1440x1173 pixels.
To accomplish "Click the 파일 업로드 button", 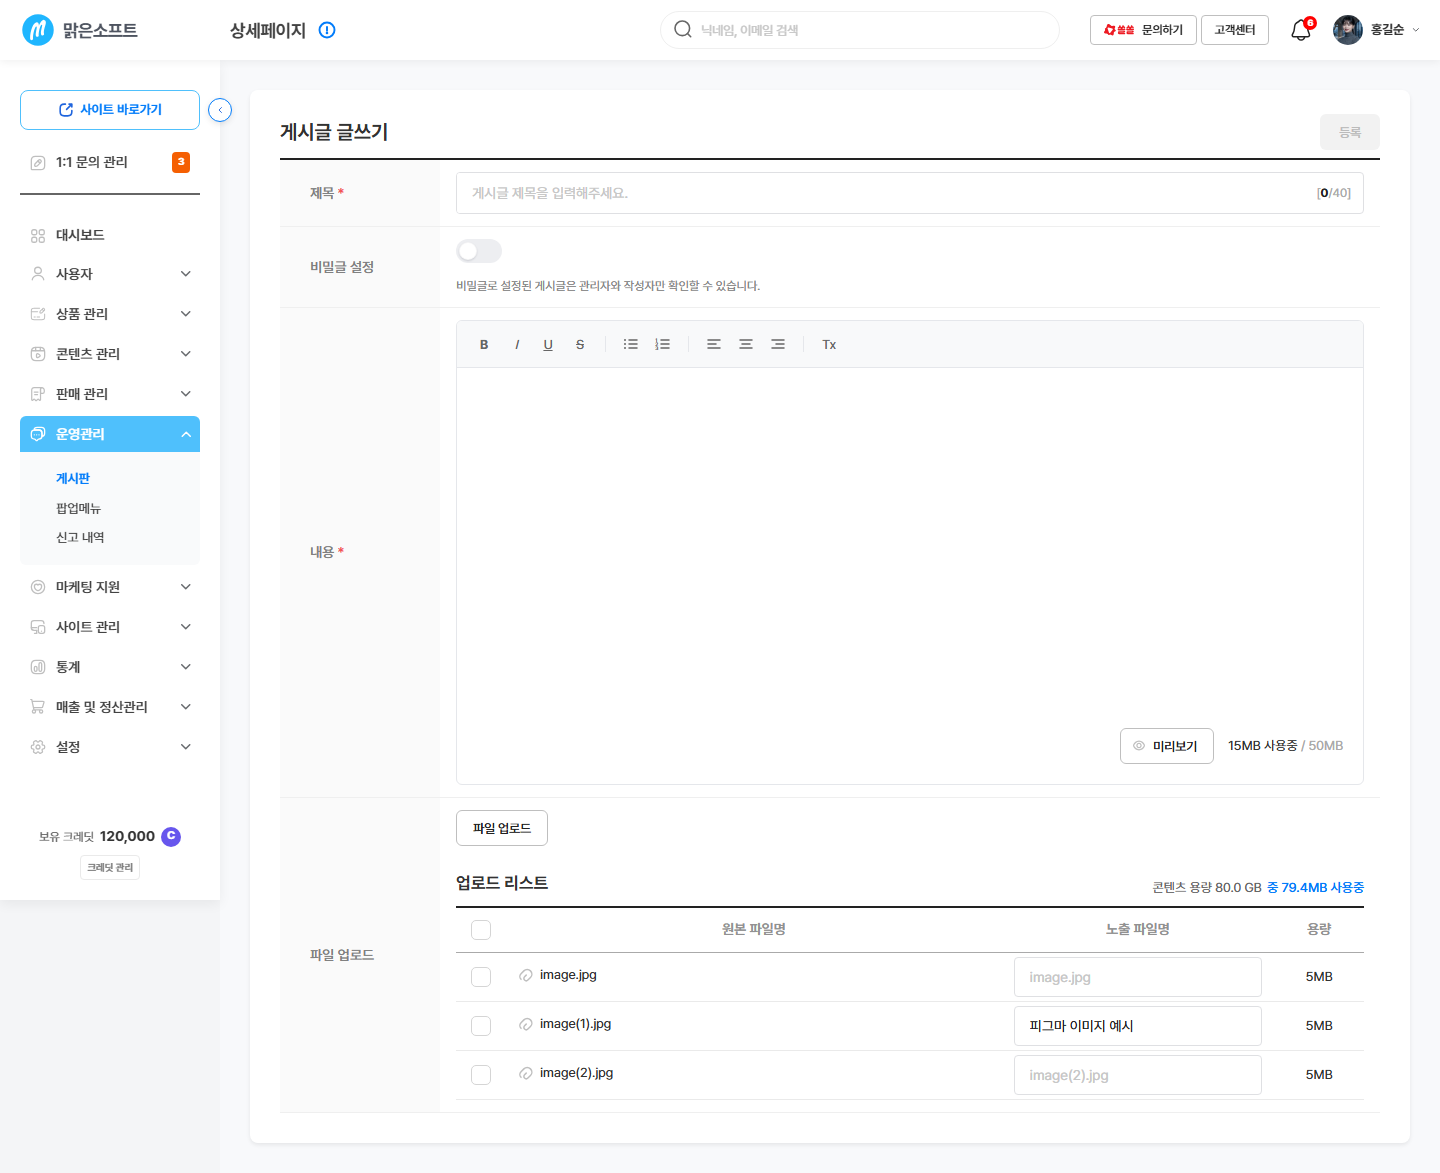I will 502,828.
